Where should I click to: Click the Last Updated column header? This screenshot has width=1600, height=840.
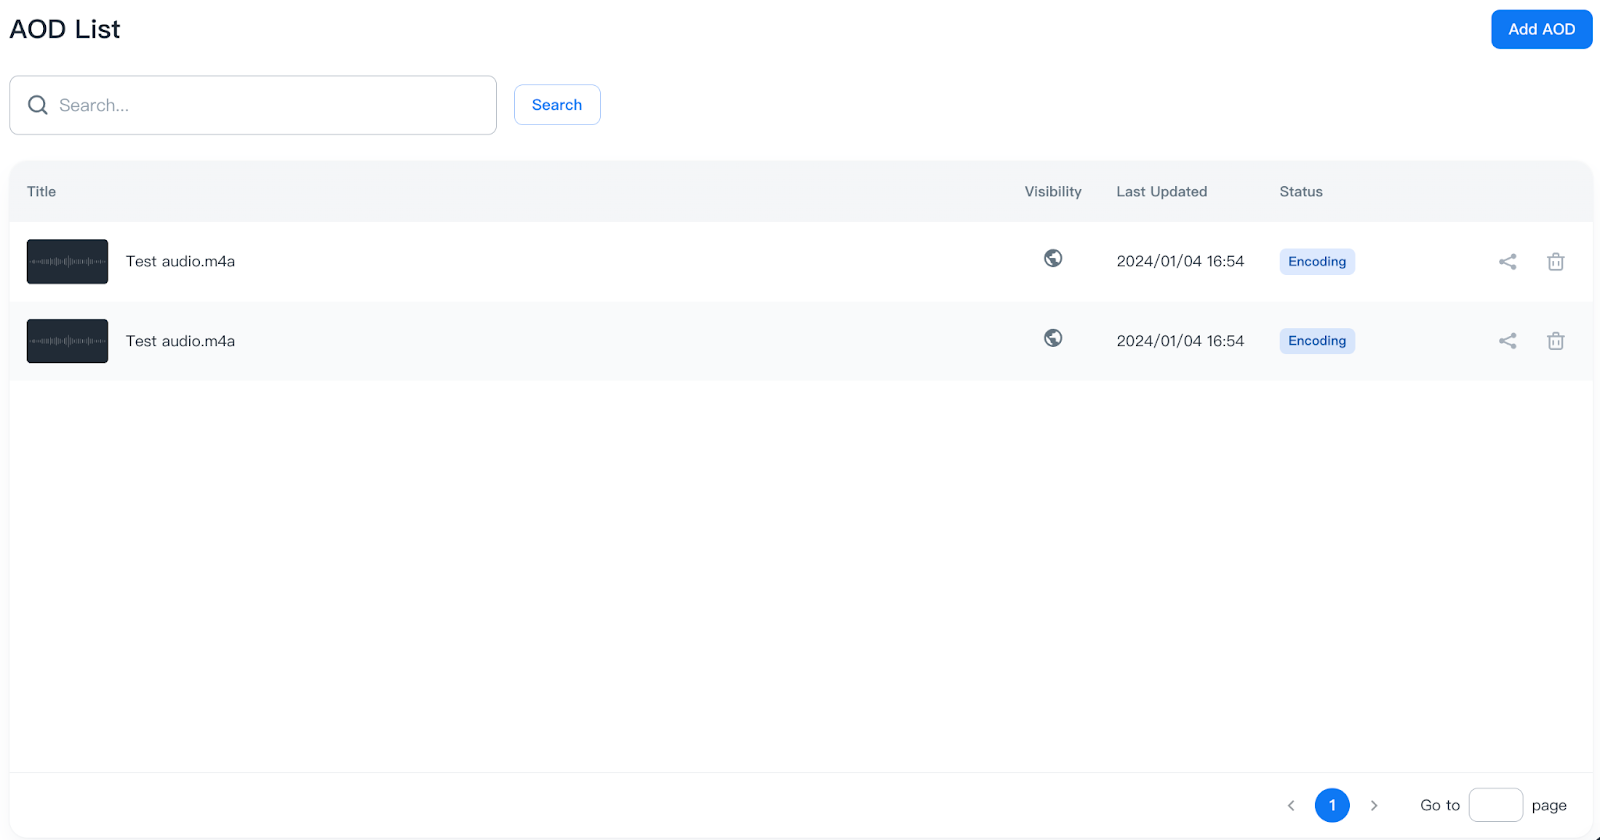(1161, 192)
